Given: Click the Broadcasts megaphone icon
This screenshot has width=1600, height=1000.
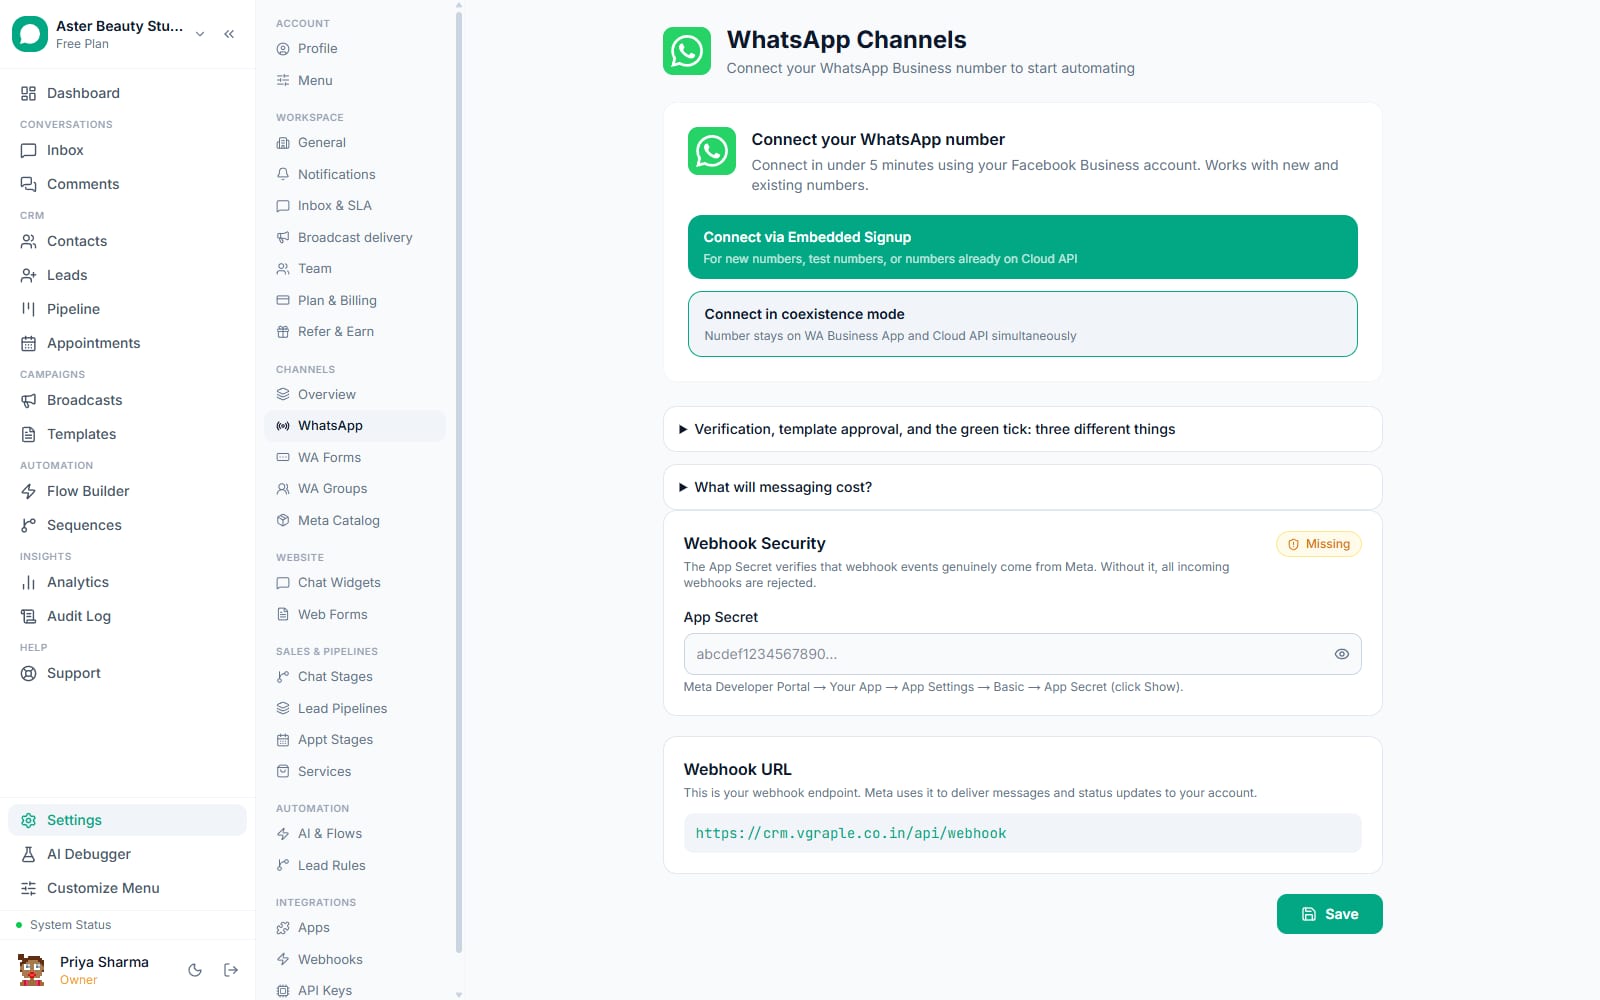Looking at the screenshot, I should (x=28, y=400).
